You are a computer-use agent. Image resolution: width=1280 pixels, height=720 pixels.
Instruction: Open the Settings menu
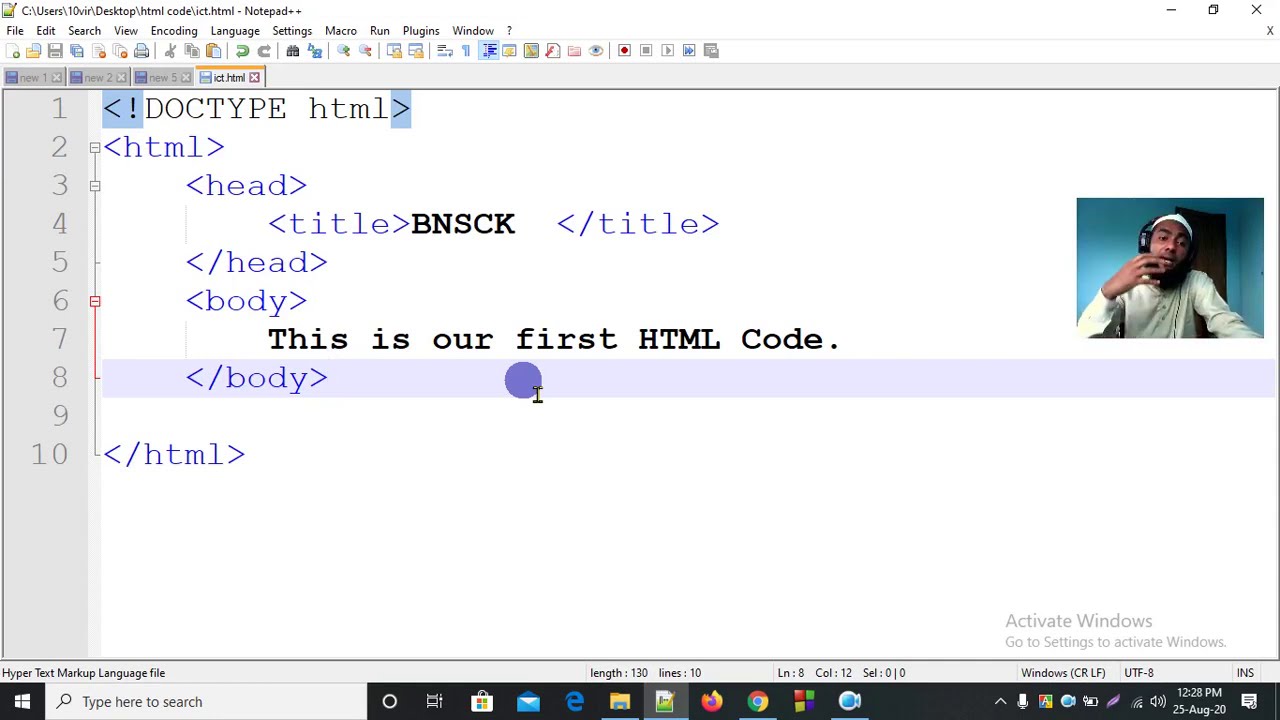pyautogui.click(x=292, y=31)
